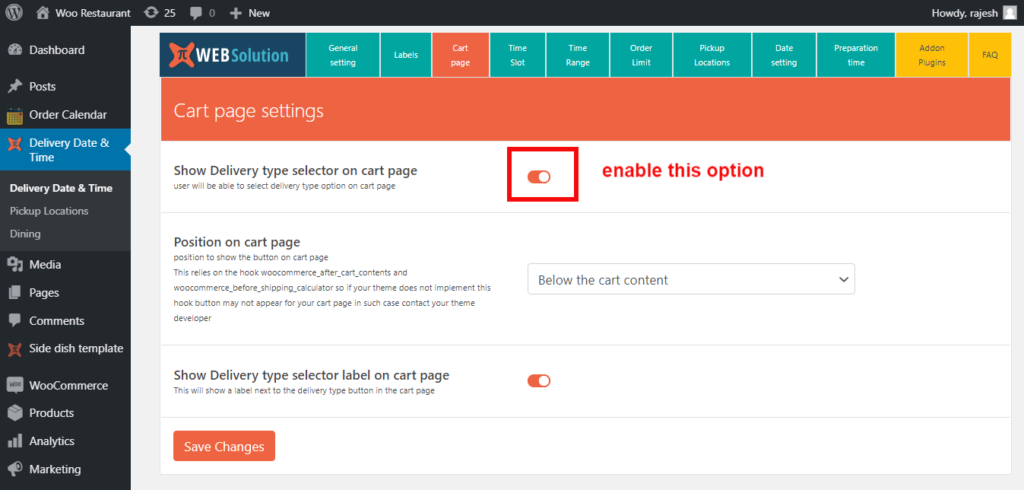The width and height of the screenshot is (1024, 490).
Task: Disable the Delivery type selector label toggle
Action: (x=539, y=381)
